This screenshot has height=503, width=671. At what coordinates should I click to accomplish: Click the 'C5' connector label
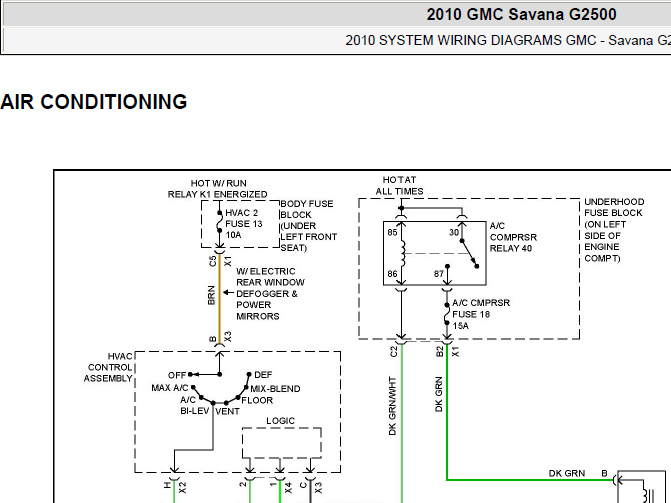pyautogui.click(x=212, y=261)
